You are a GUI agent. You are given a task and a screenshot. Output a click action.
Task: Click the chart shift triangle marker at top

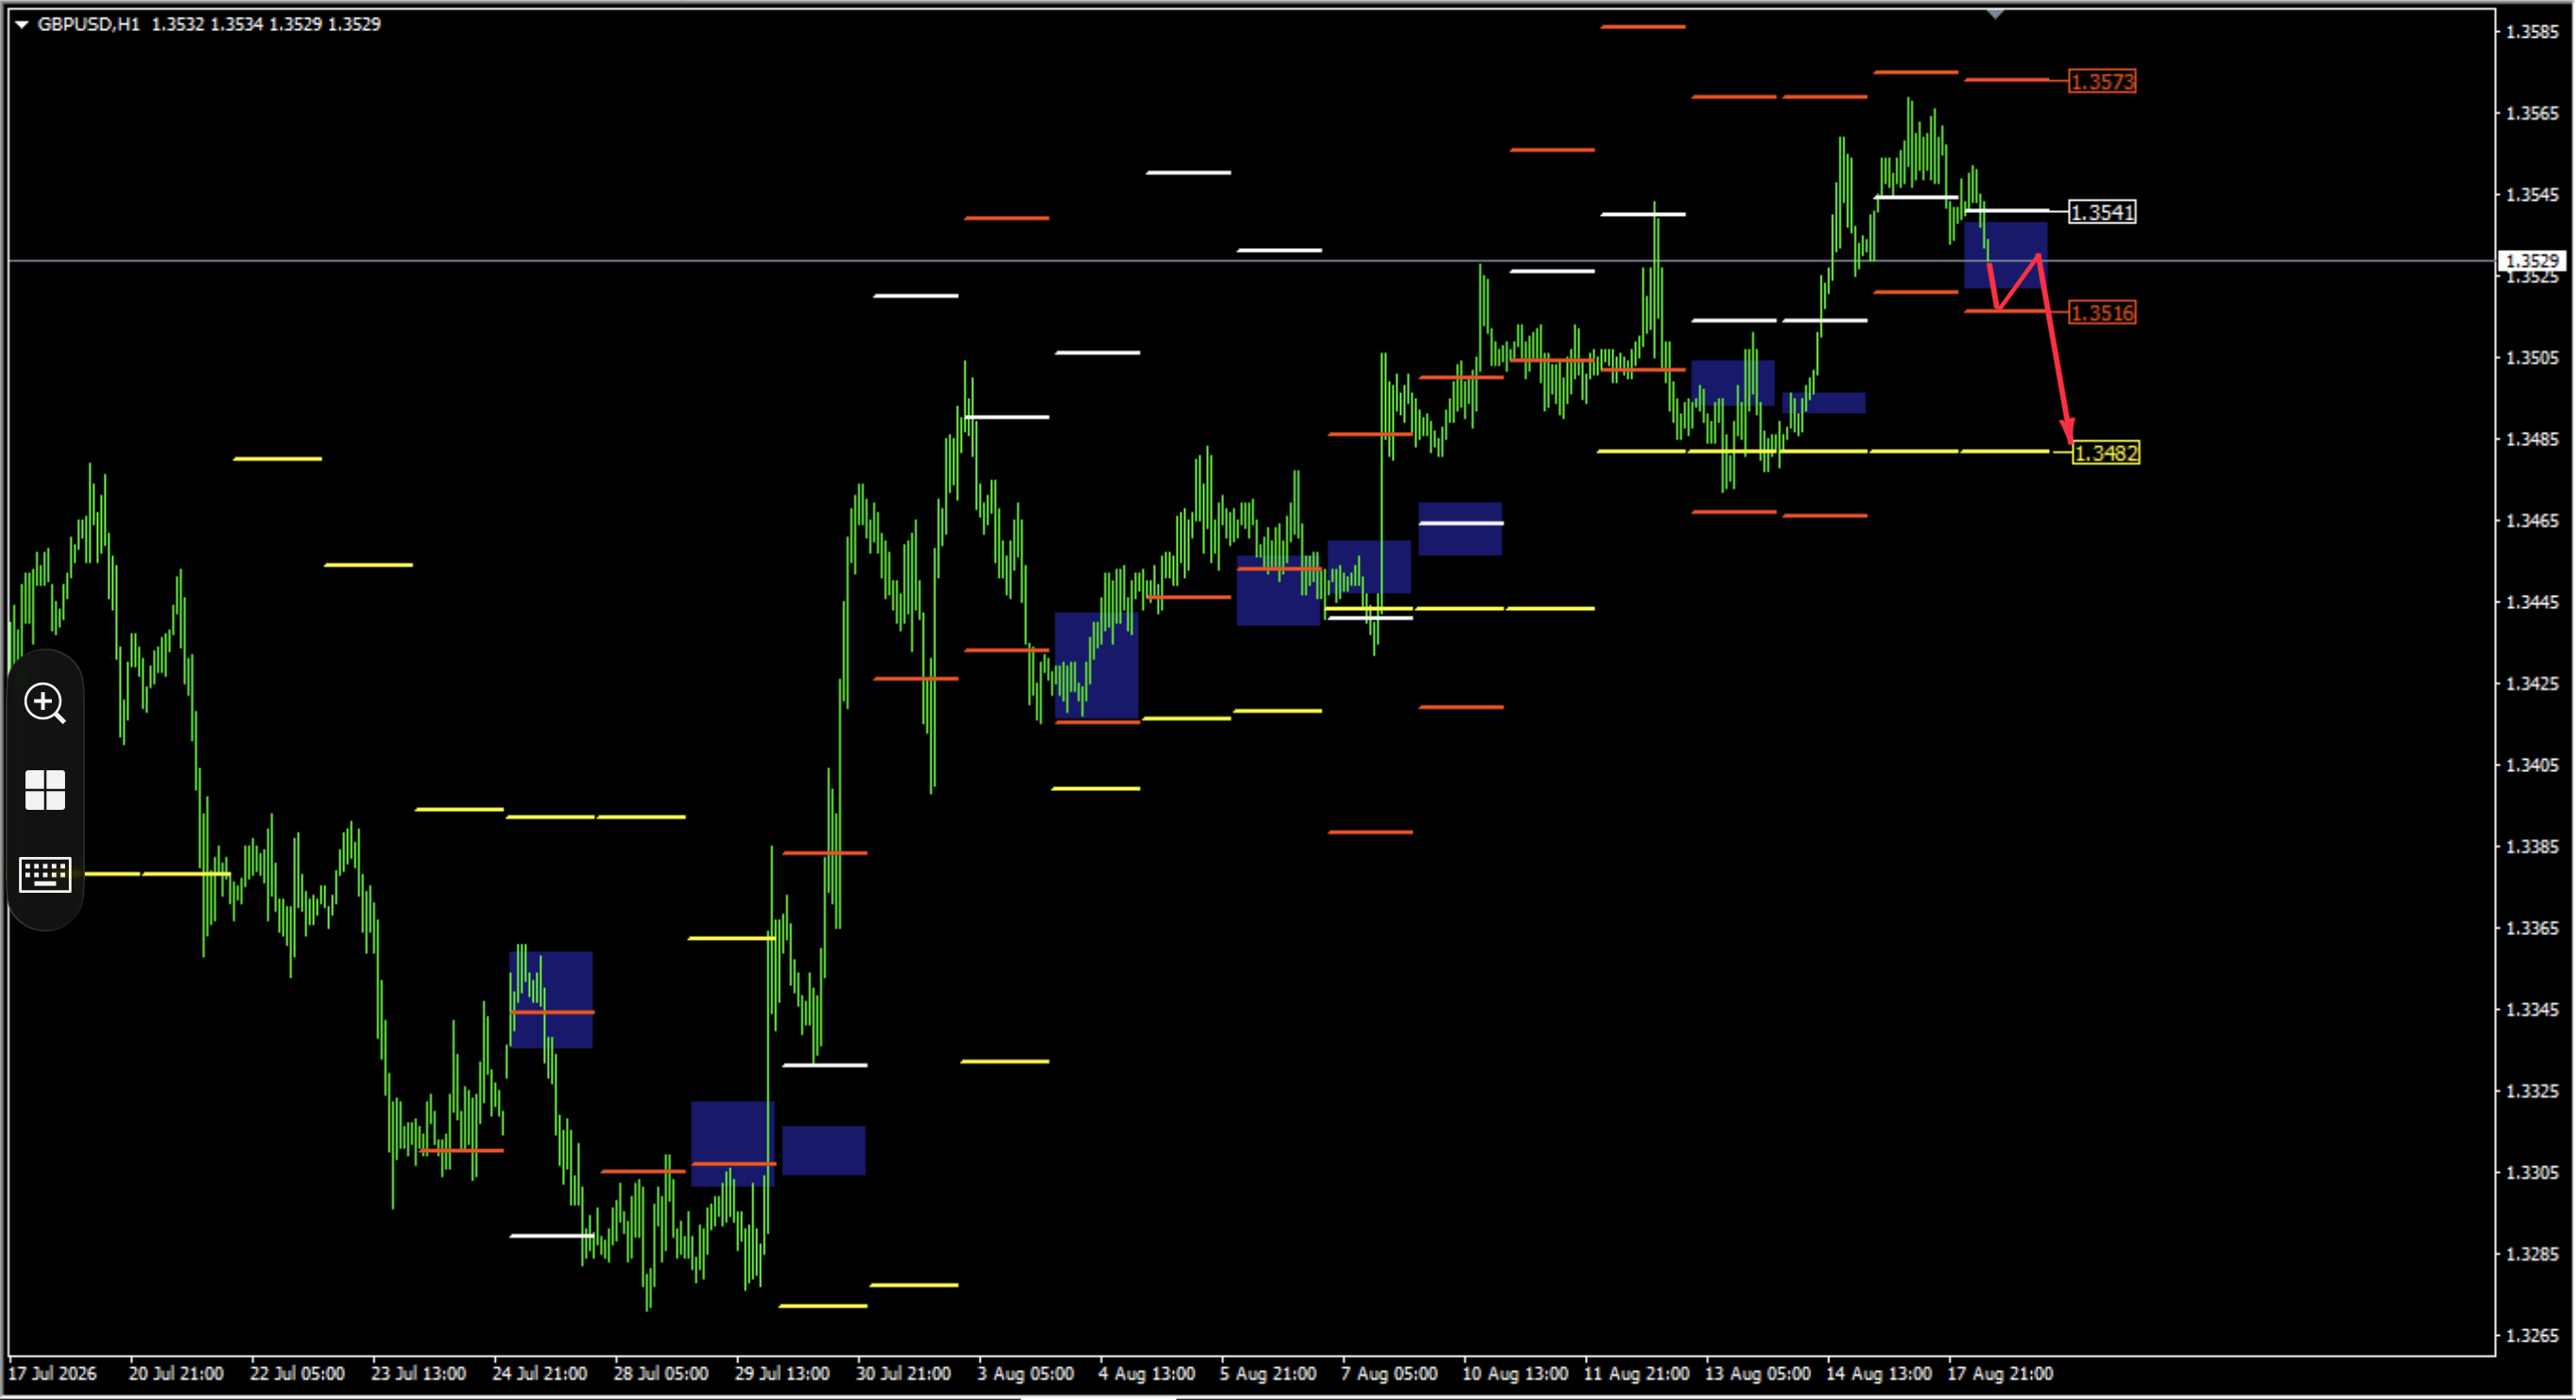[1996, 14]
